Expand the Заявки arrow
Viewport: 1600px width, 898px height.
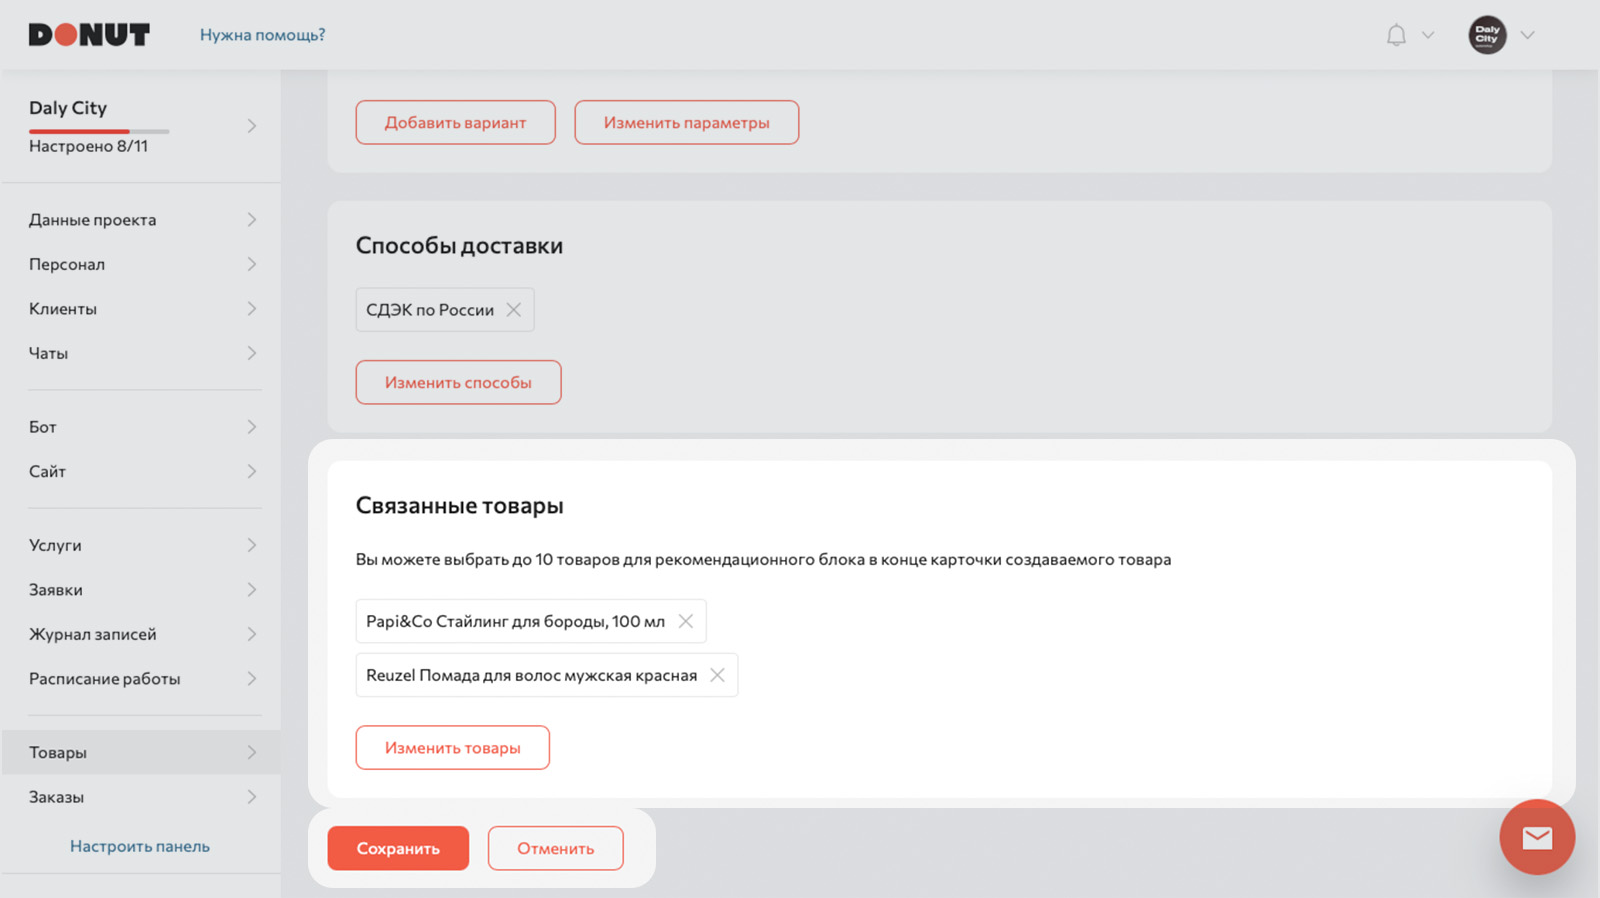pyautogui.click(x=252, y=590)
